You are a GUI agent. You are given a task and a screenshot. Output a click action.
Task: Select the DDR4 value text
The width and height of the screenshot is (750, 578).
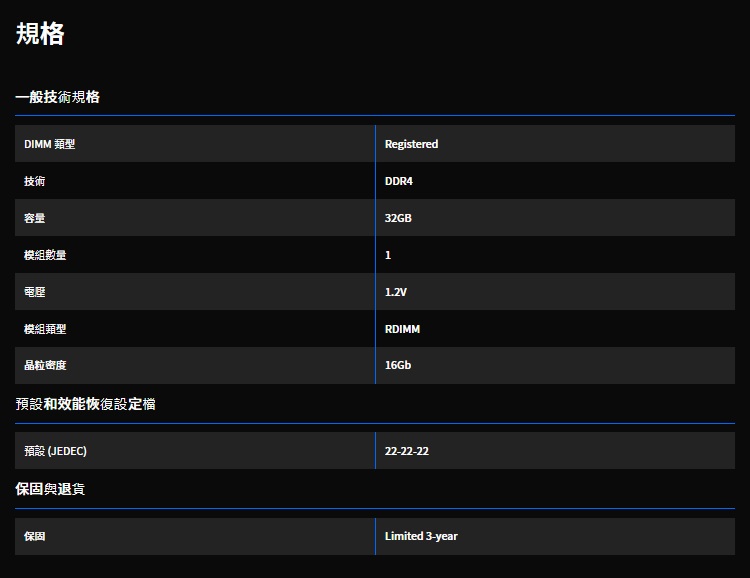tap(399, 181)
